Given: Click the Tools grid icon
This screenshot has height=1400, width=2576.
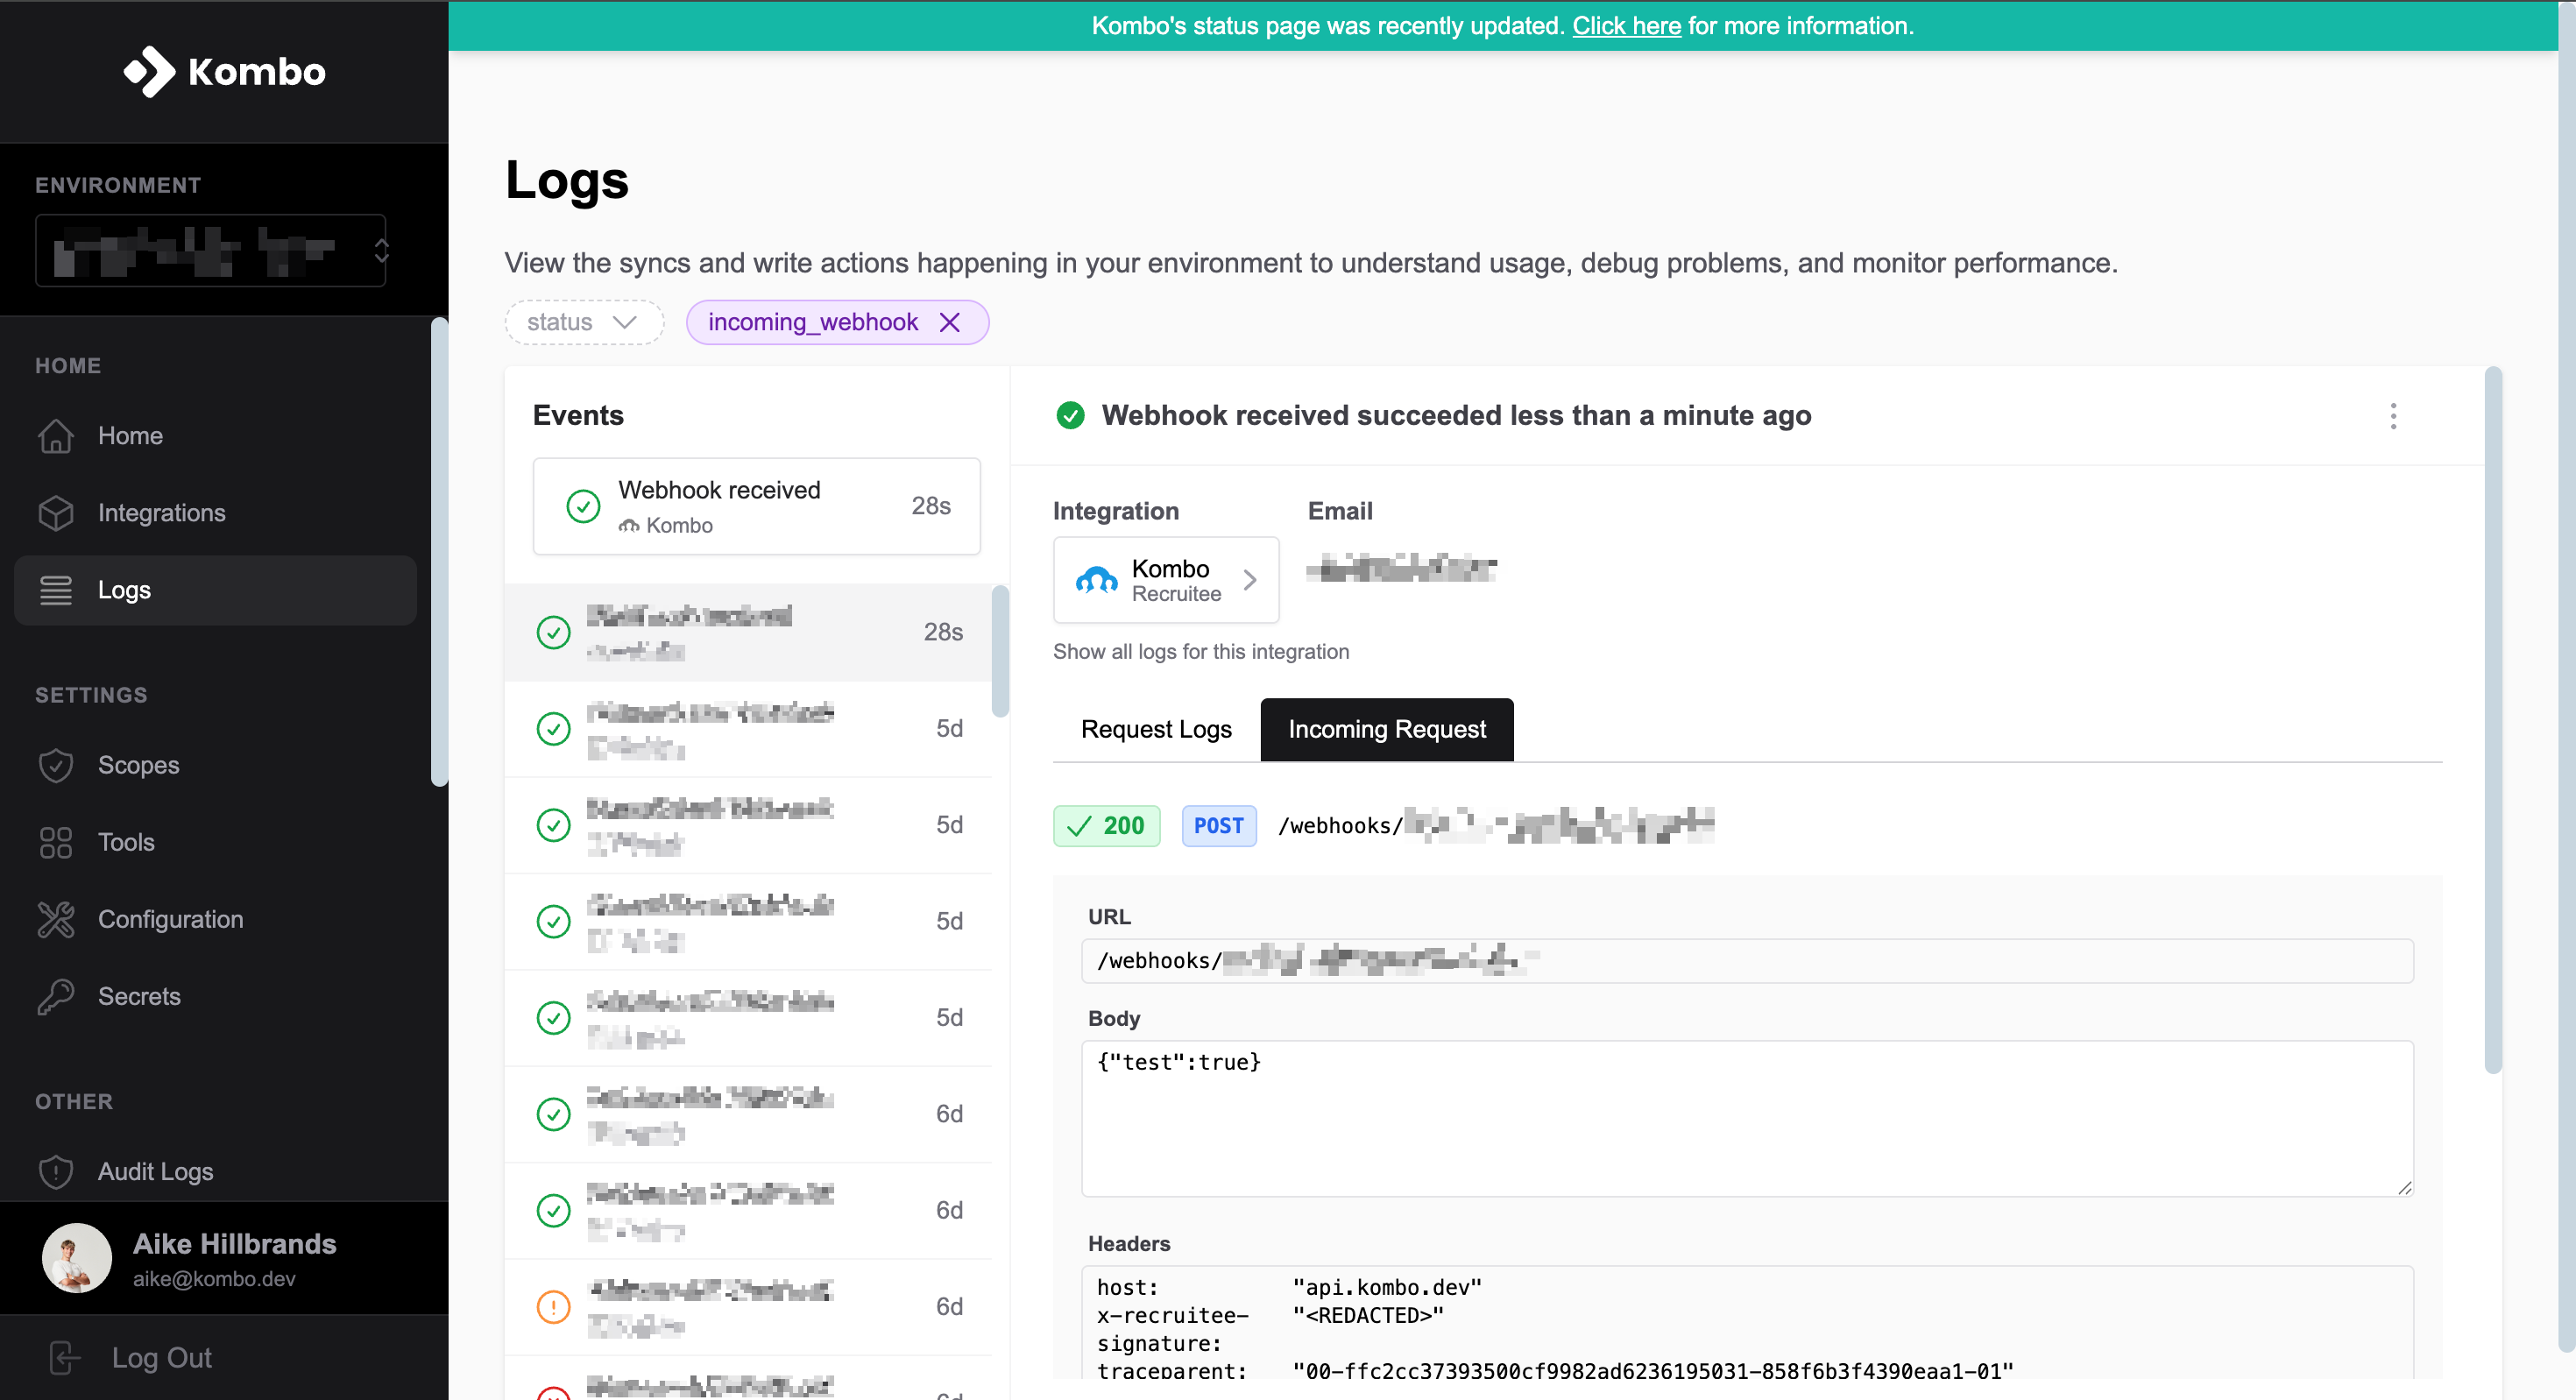Looking at the screenshot, I should [x=56, y=842].
